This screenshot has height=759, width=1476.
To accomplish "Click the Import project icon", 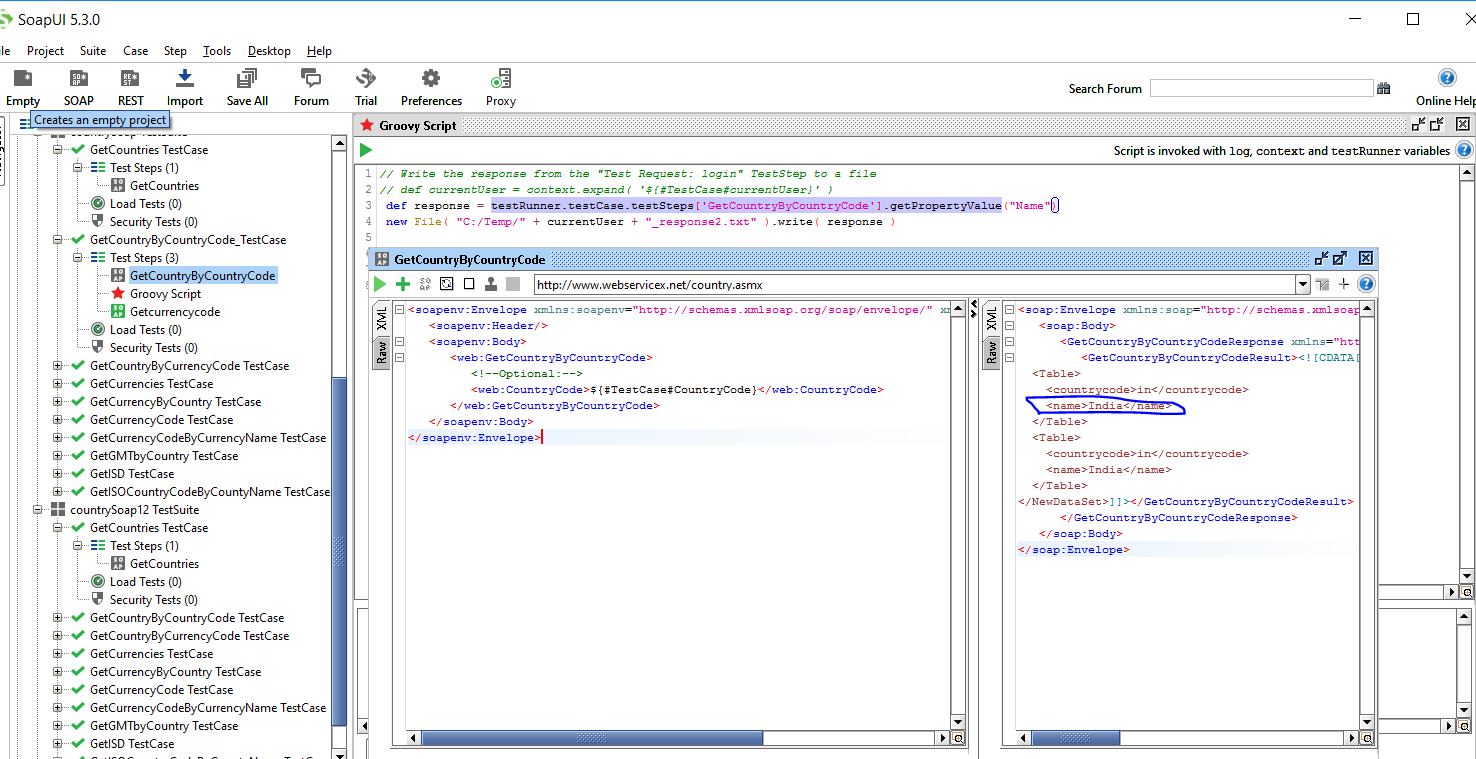I will pyautogui.click(x=184, y=80).
